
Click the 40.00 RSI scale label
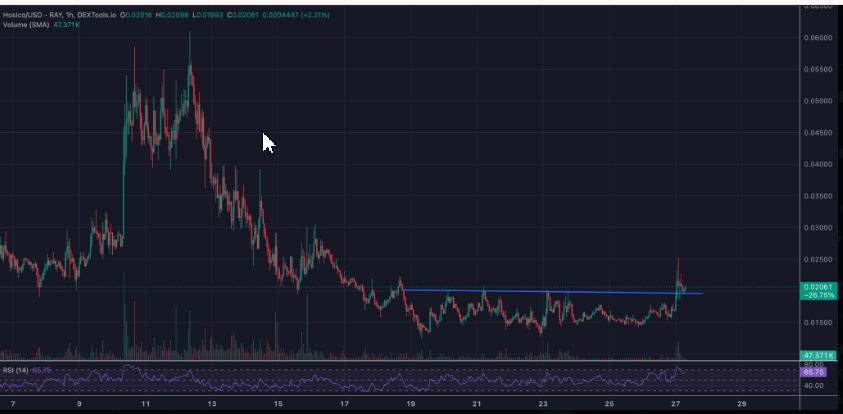tap(813, 386)
